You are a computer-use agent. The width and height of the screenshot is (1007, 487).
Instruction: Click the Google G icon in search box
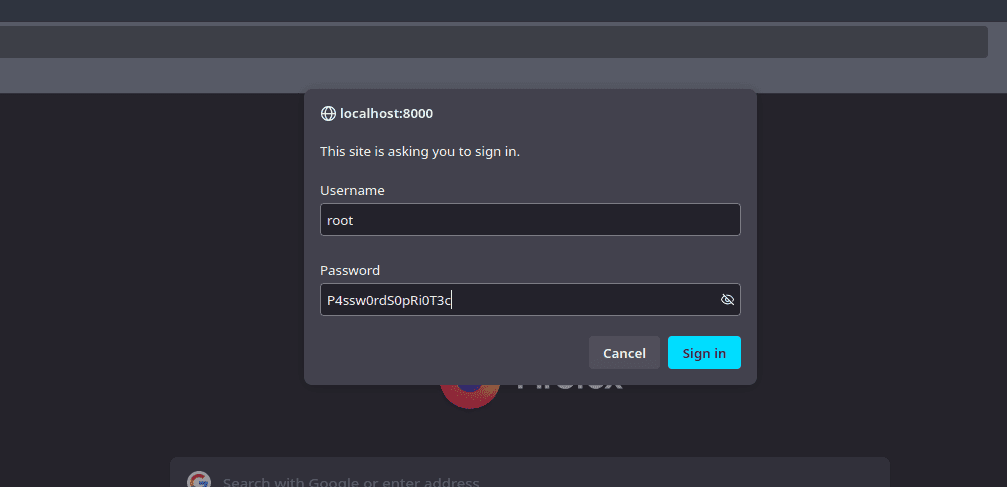[199, 481]
